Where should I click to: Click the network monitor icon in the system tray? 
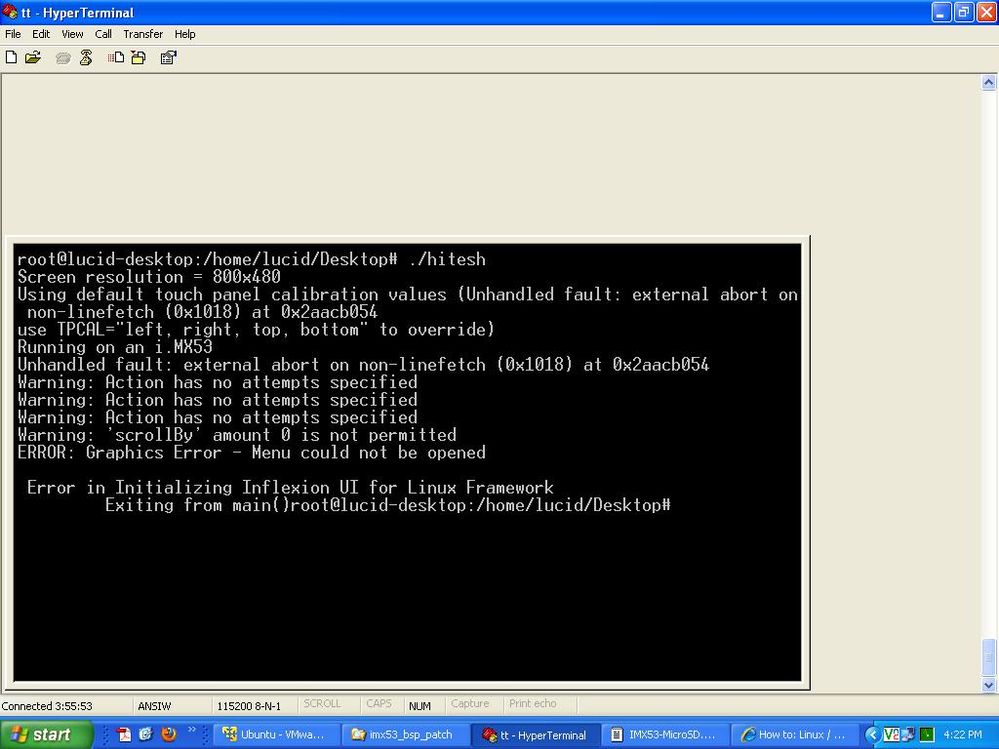[909, 735]
